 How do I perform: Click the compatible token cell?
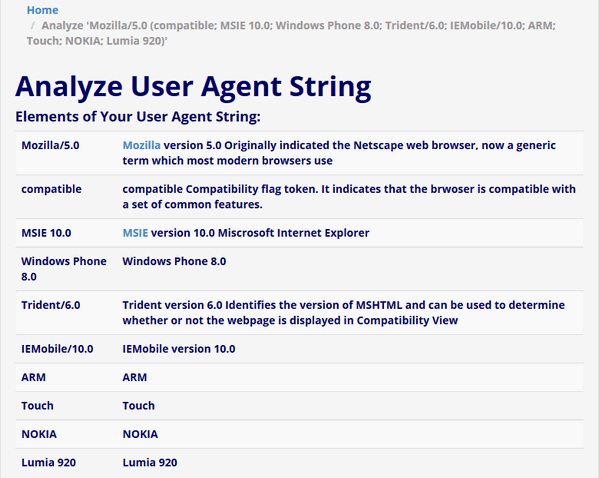click(x=52, y=189)
